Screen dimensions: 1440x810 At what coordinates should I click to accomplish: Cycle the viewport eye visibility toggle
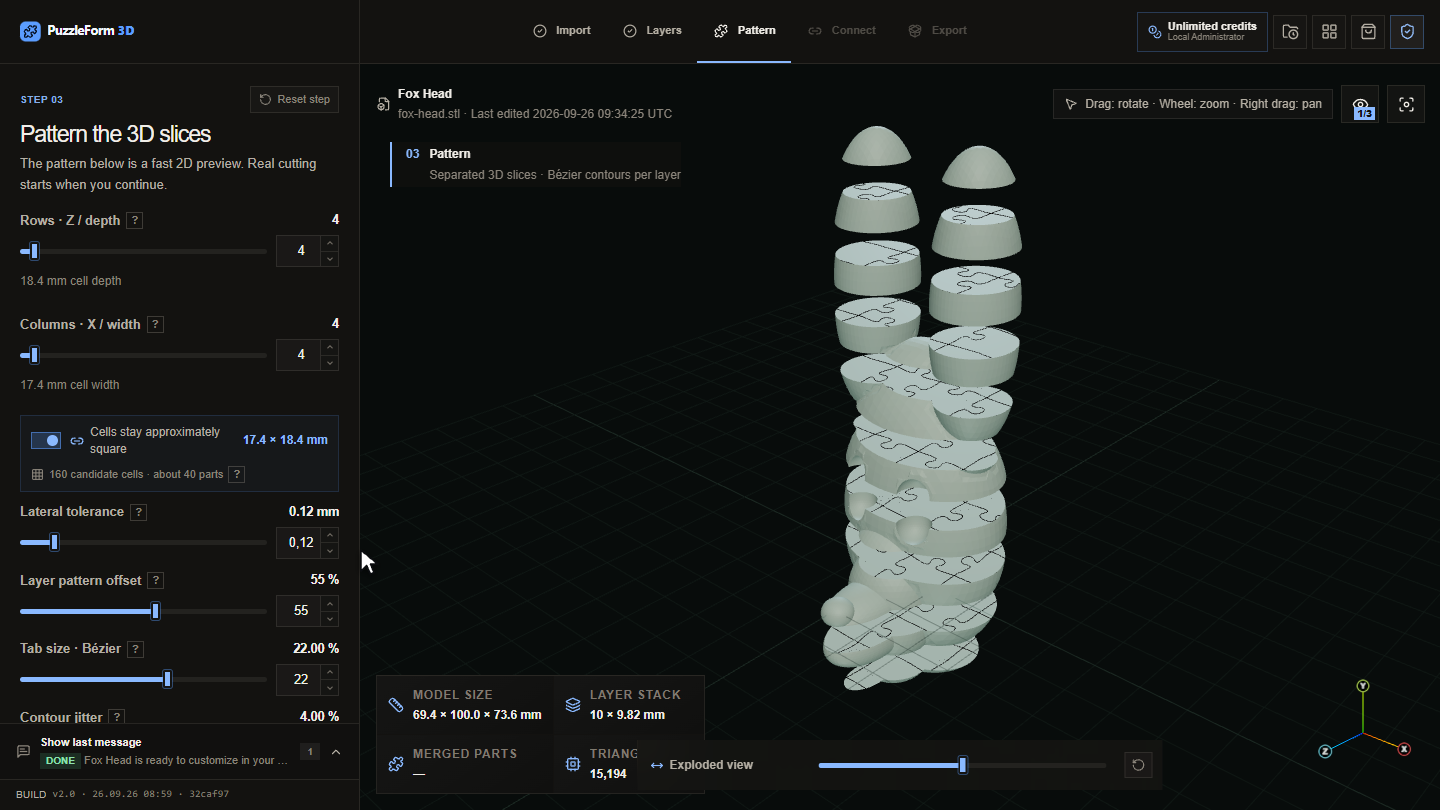tap(1360, 104)
